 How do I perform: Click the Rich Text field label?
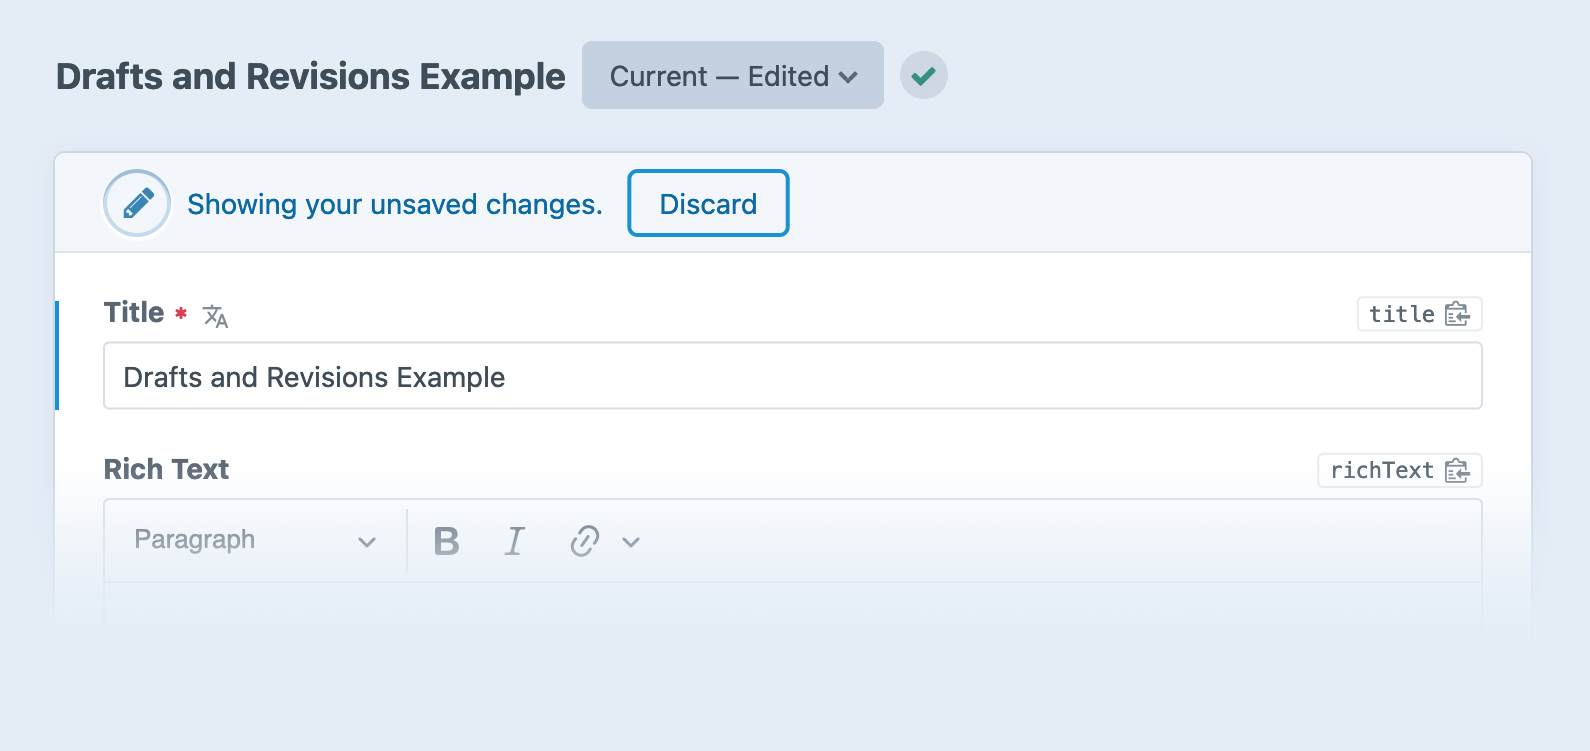point(166,469)
